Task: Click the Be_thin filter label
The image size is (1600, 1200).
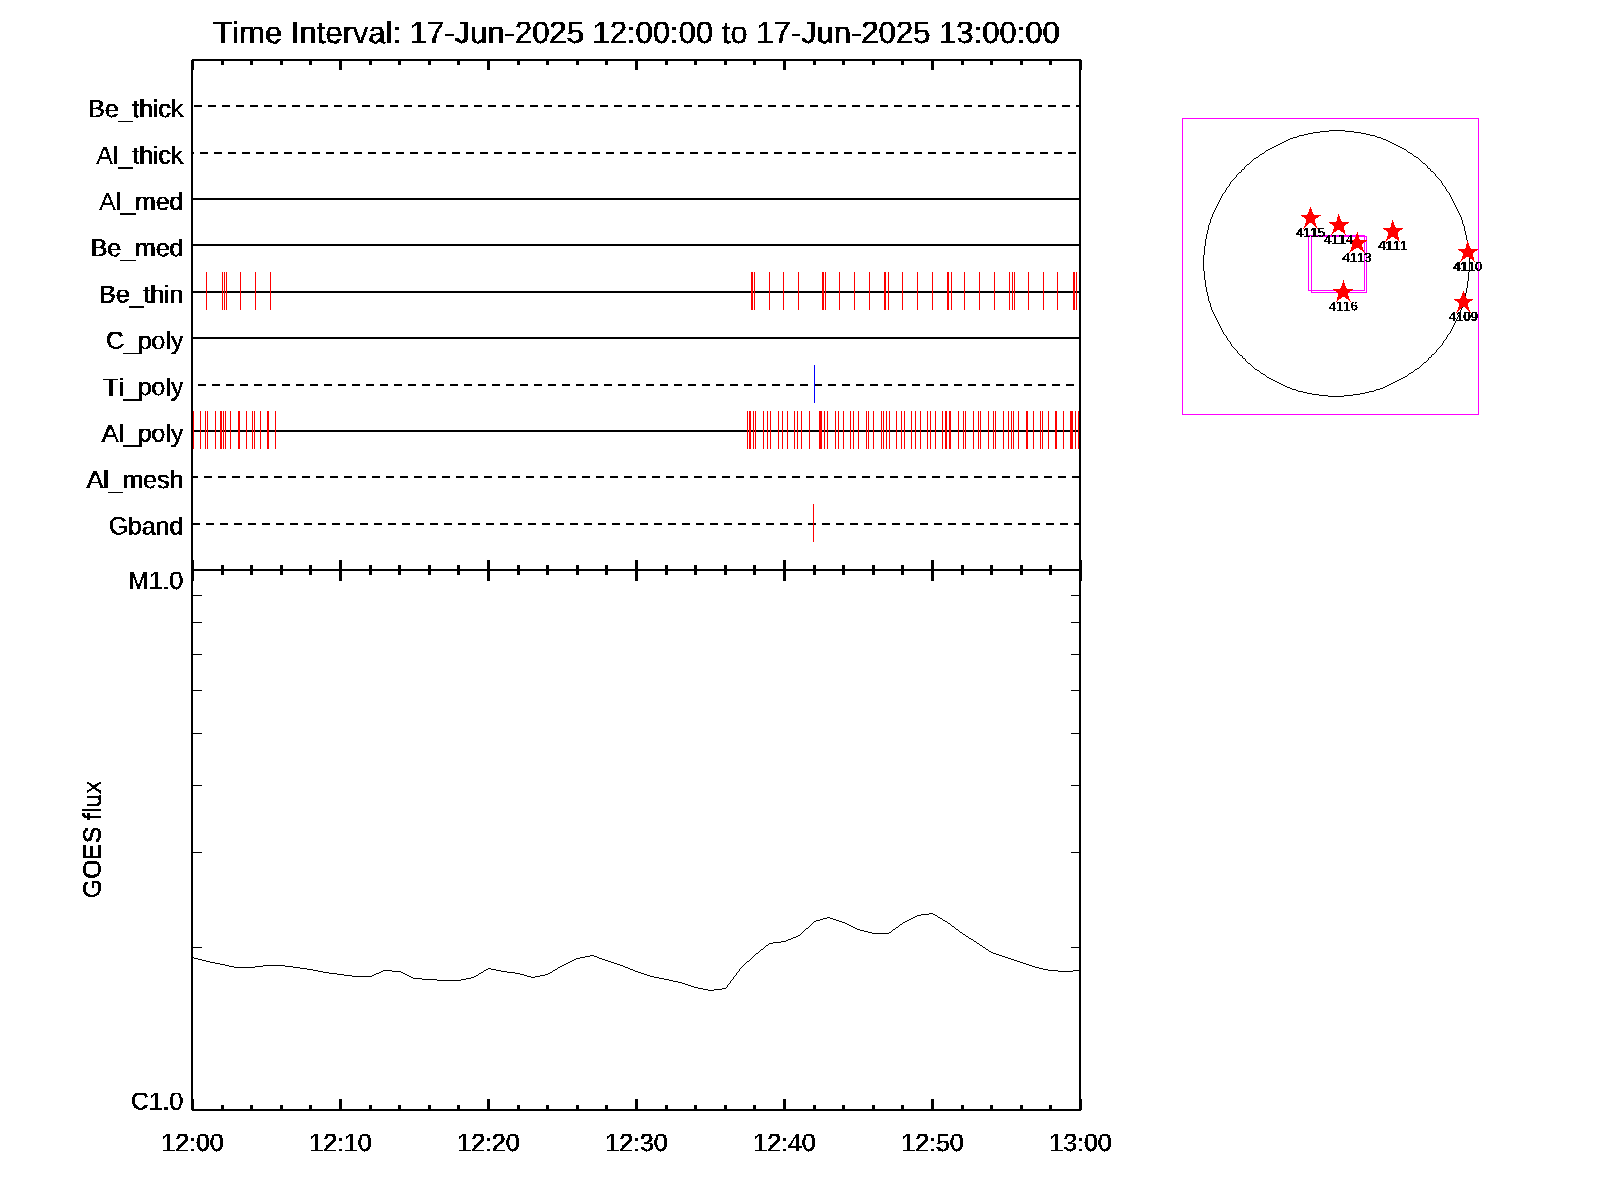Action: click(141, 295)
